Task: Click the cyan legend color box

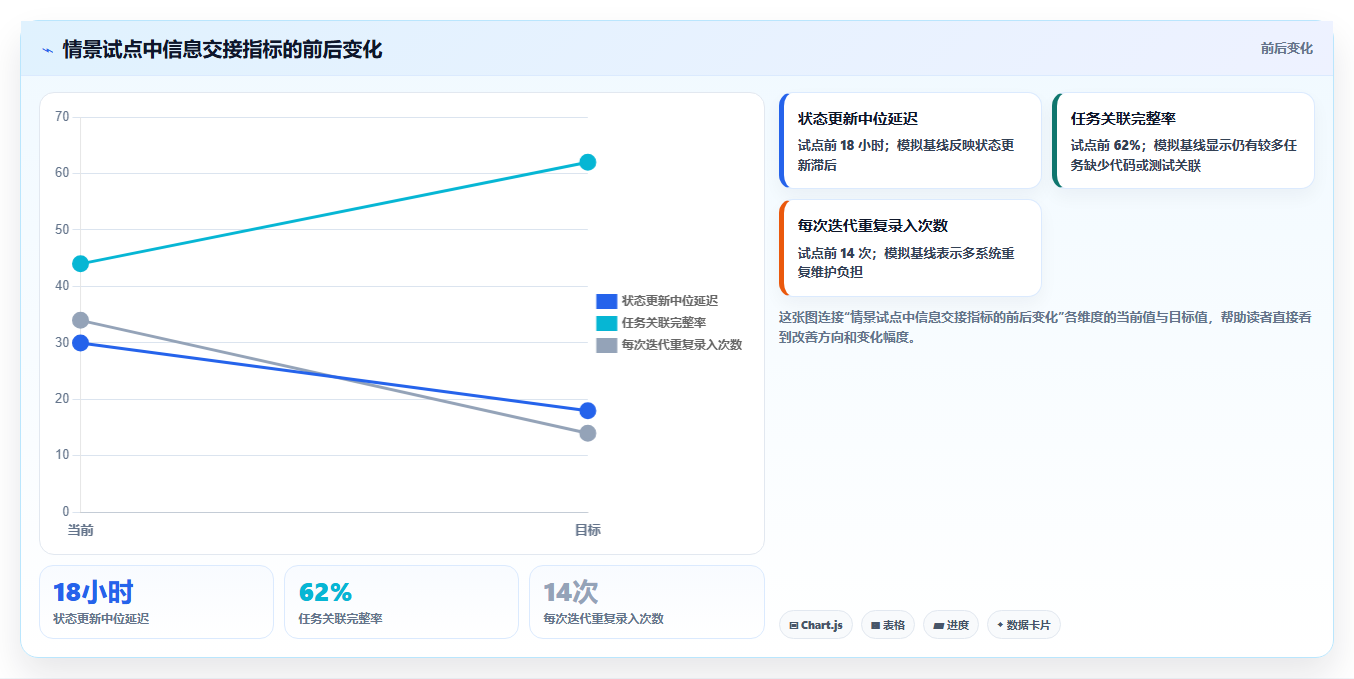Action: 607,323
